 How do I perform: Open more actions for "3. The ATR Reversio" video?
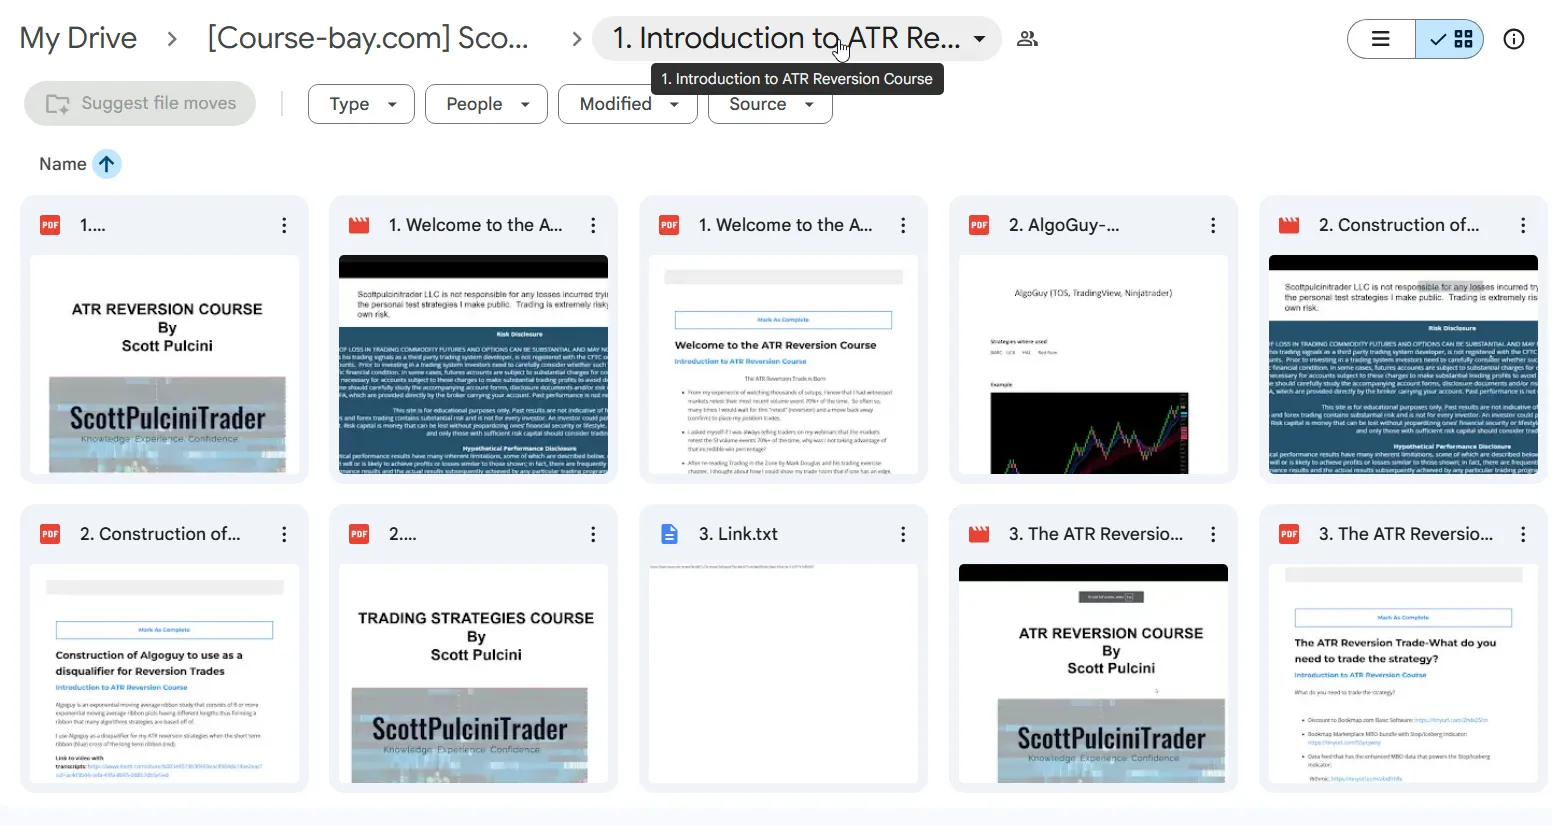(x=1213, y=534)
